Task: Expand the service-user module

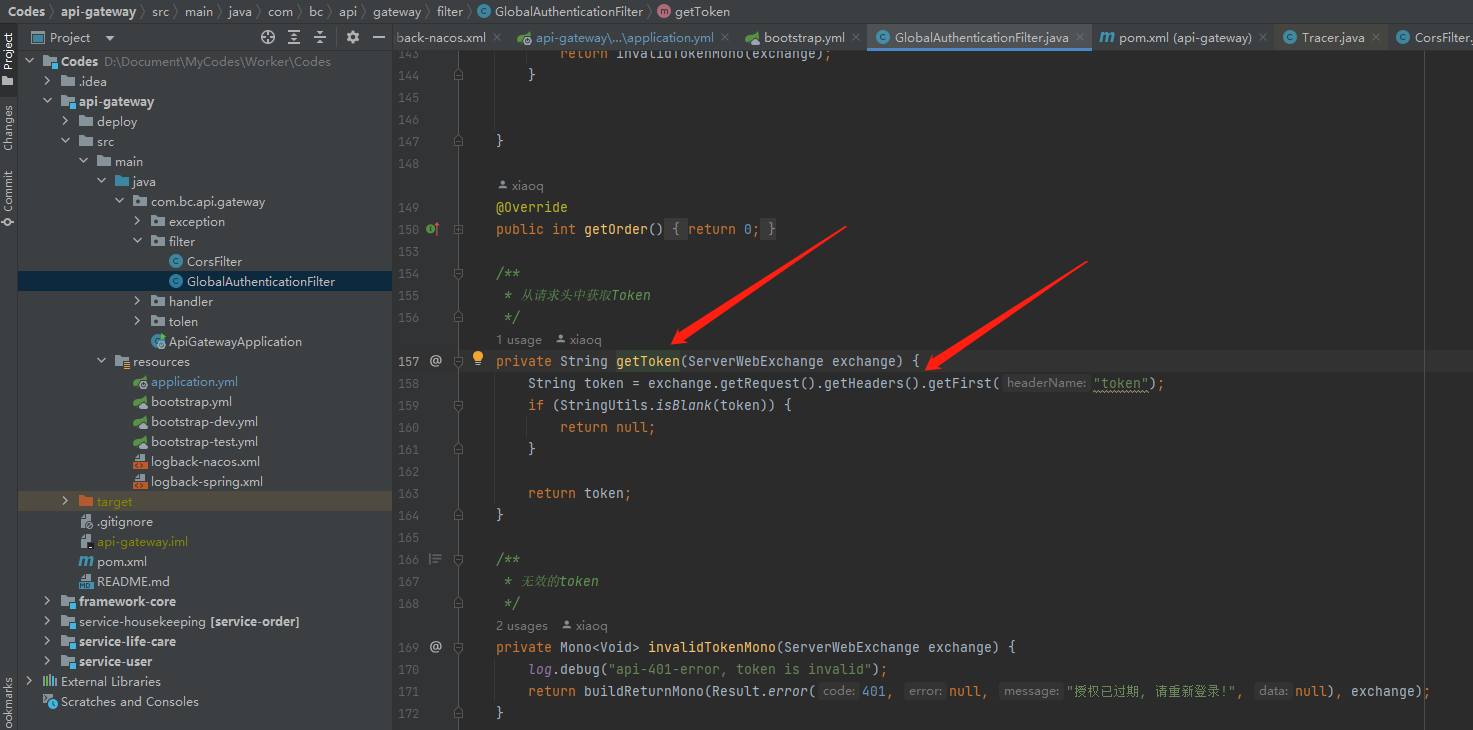Action: pyautogui.click(x=47, y=661)
